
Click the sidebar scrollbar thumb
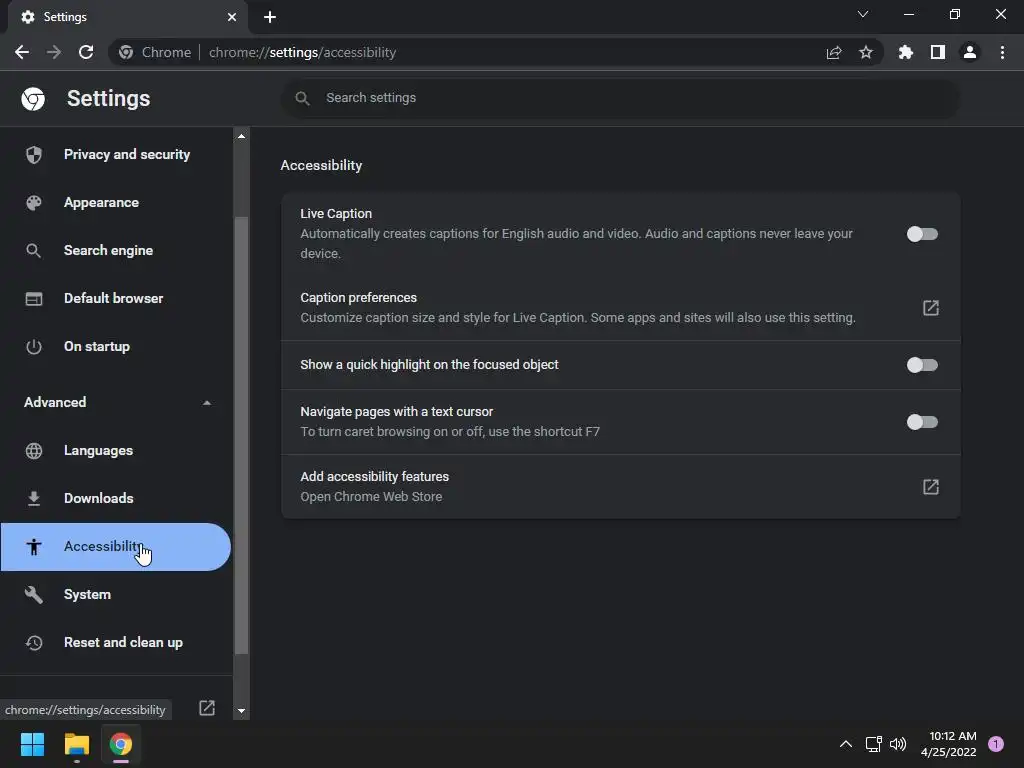pos(242,435)
